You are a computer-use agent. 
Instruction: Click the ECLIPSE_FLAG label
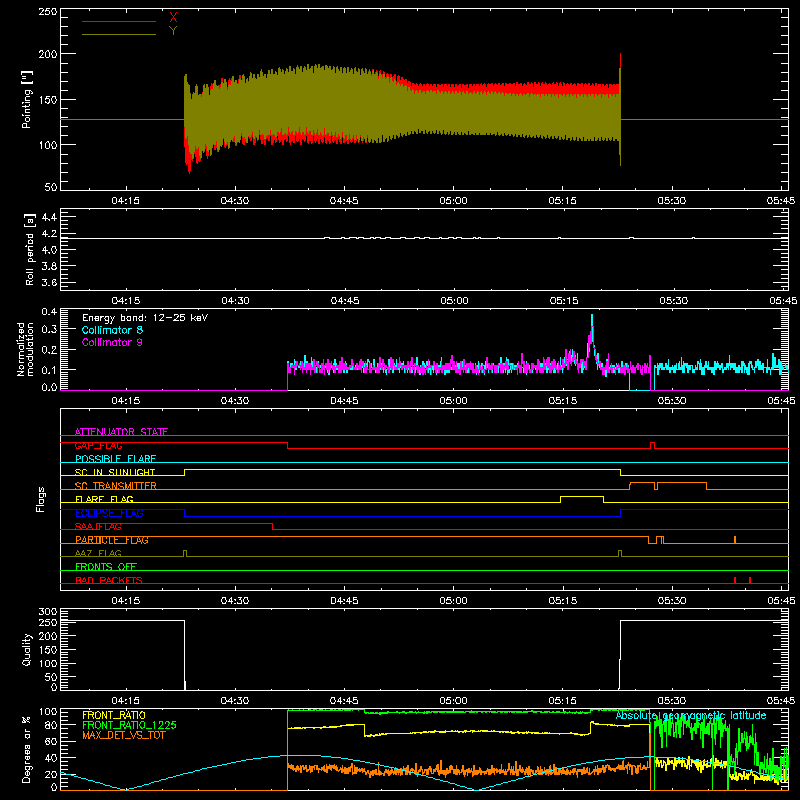(x=109, y=513)
